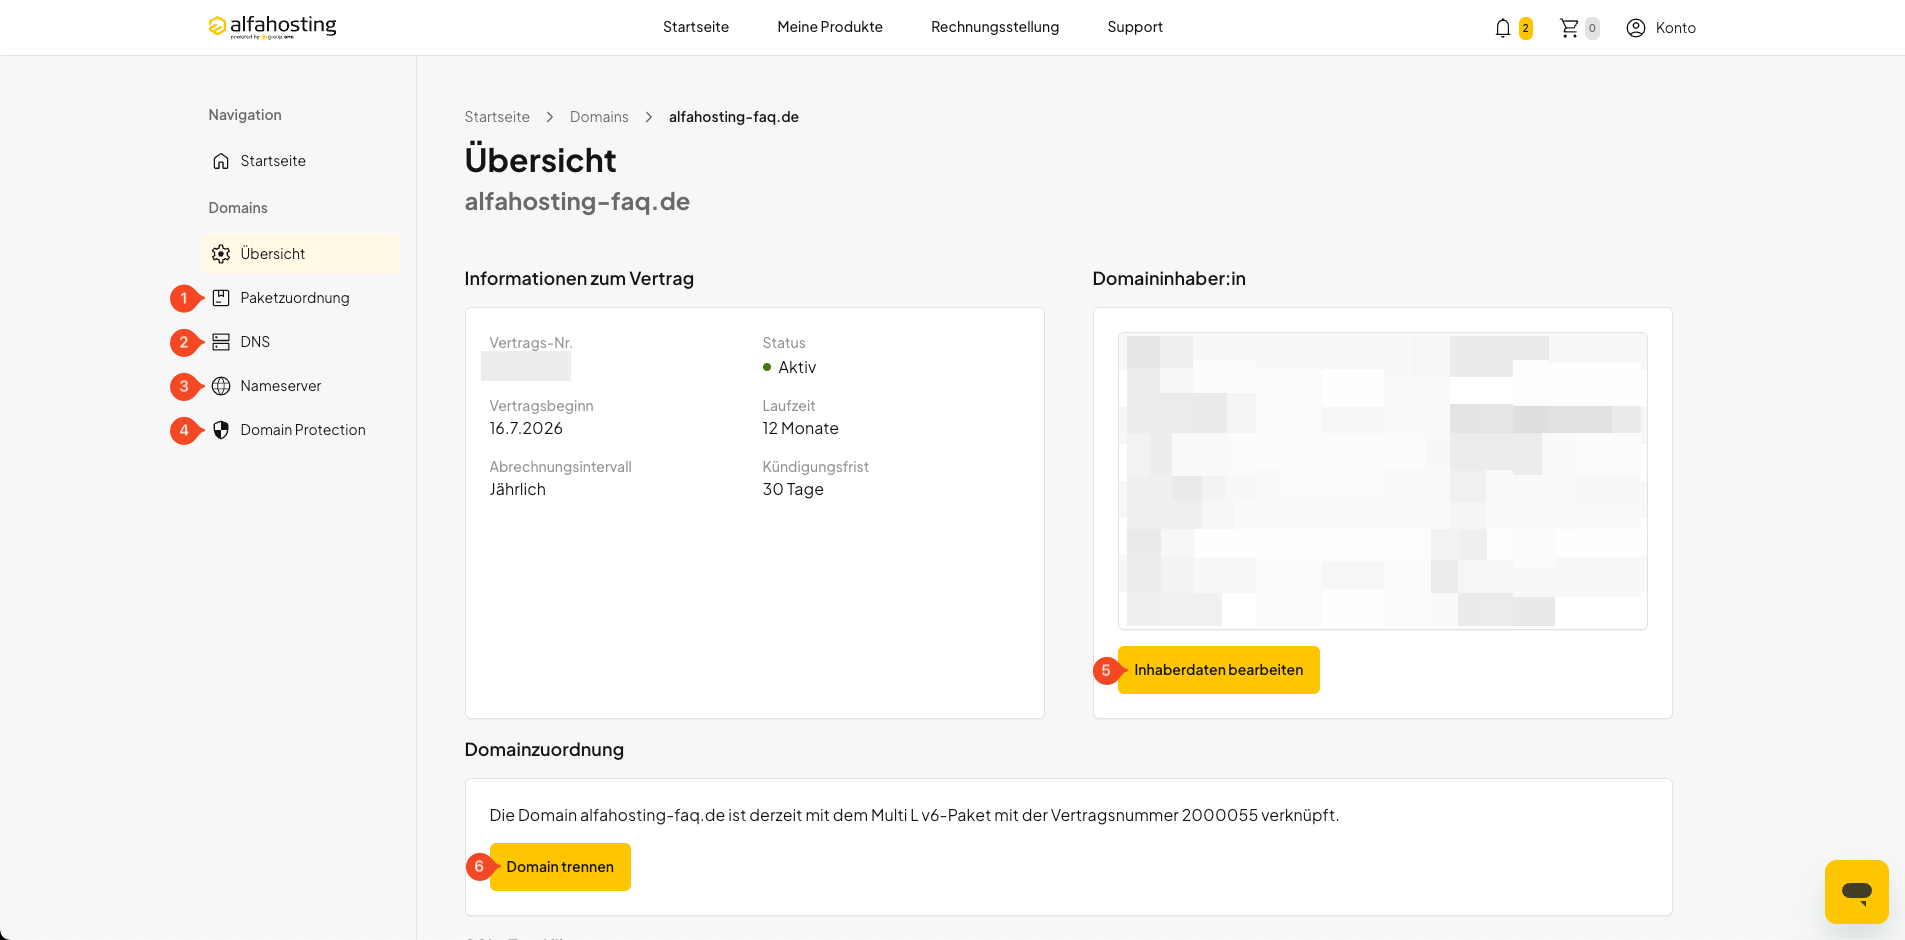Click Domain trennen button

560,867
